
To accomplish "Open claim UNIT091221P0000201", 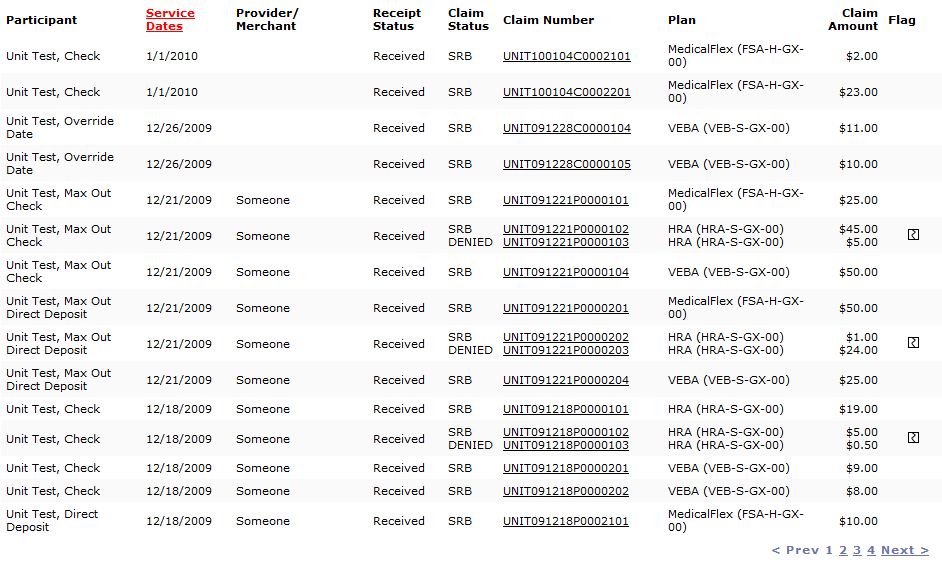I will click(x=566, y=308).
